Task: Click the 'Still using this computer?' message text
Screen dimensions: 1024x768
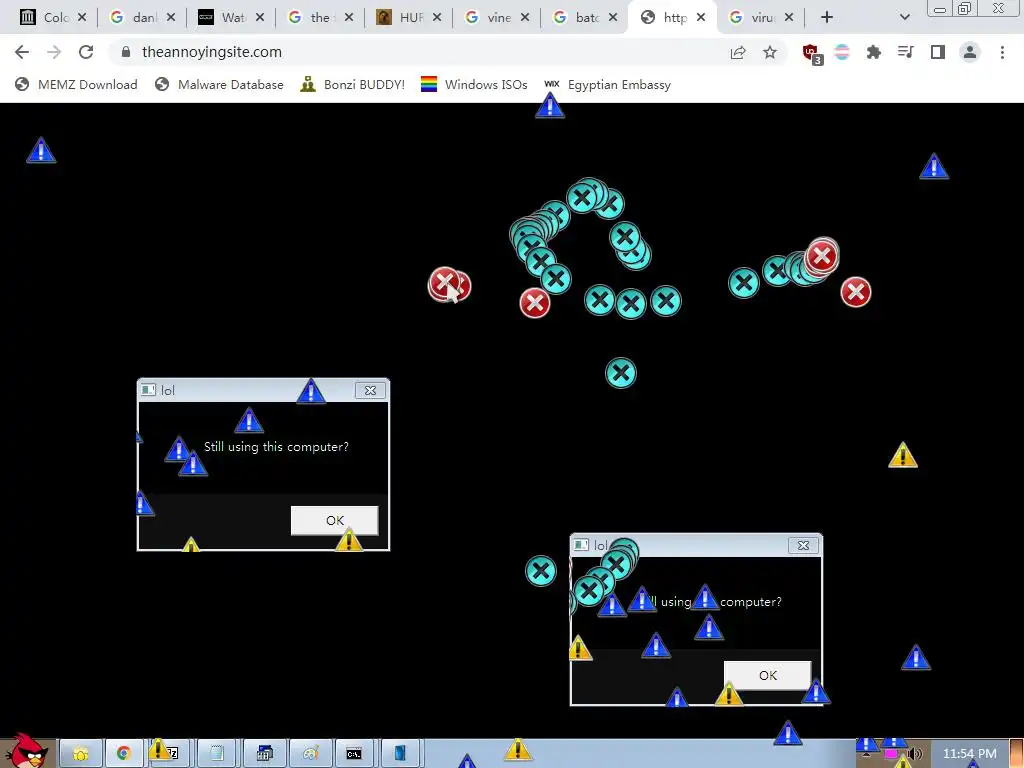Action: coord(276,447)
